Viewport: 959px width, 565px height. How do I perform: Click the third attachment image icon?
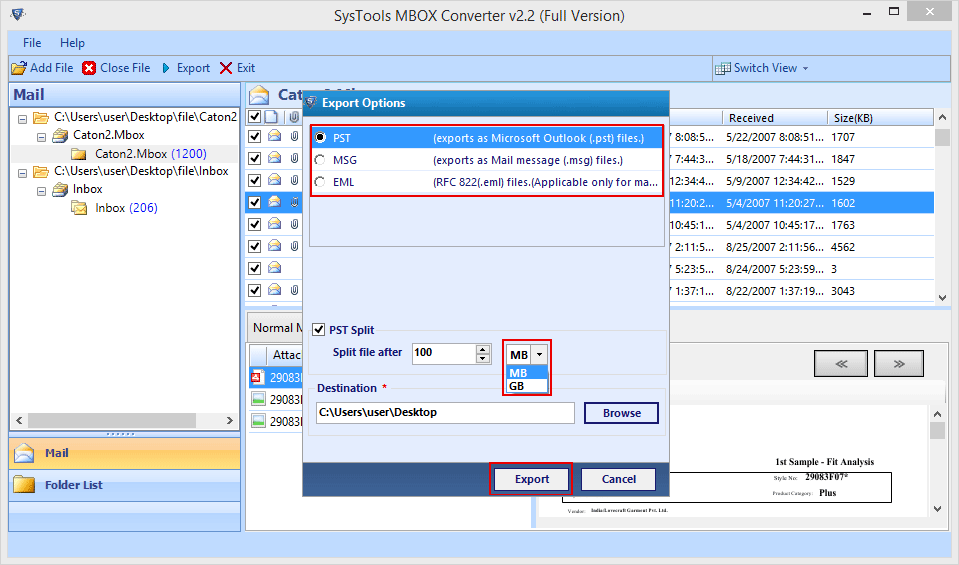point(259,421)
